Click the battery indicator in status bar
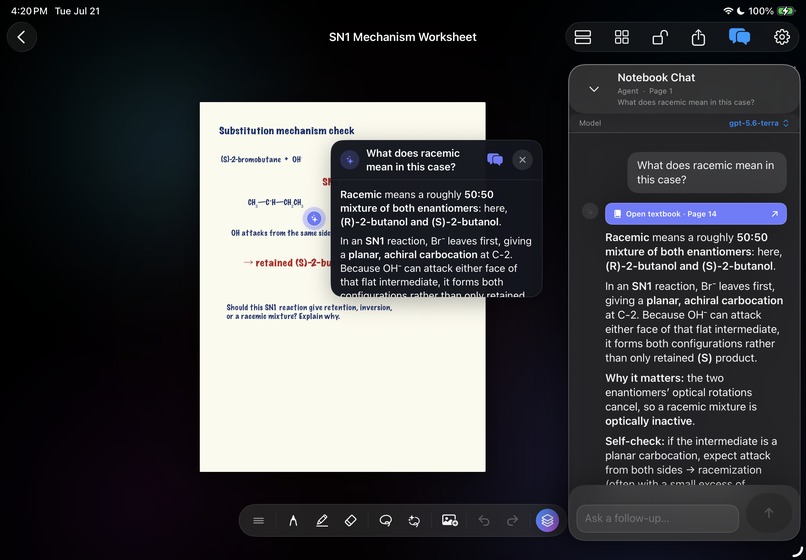The height and width of the screenshot is (560, 806). tap(785, 11)
